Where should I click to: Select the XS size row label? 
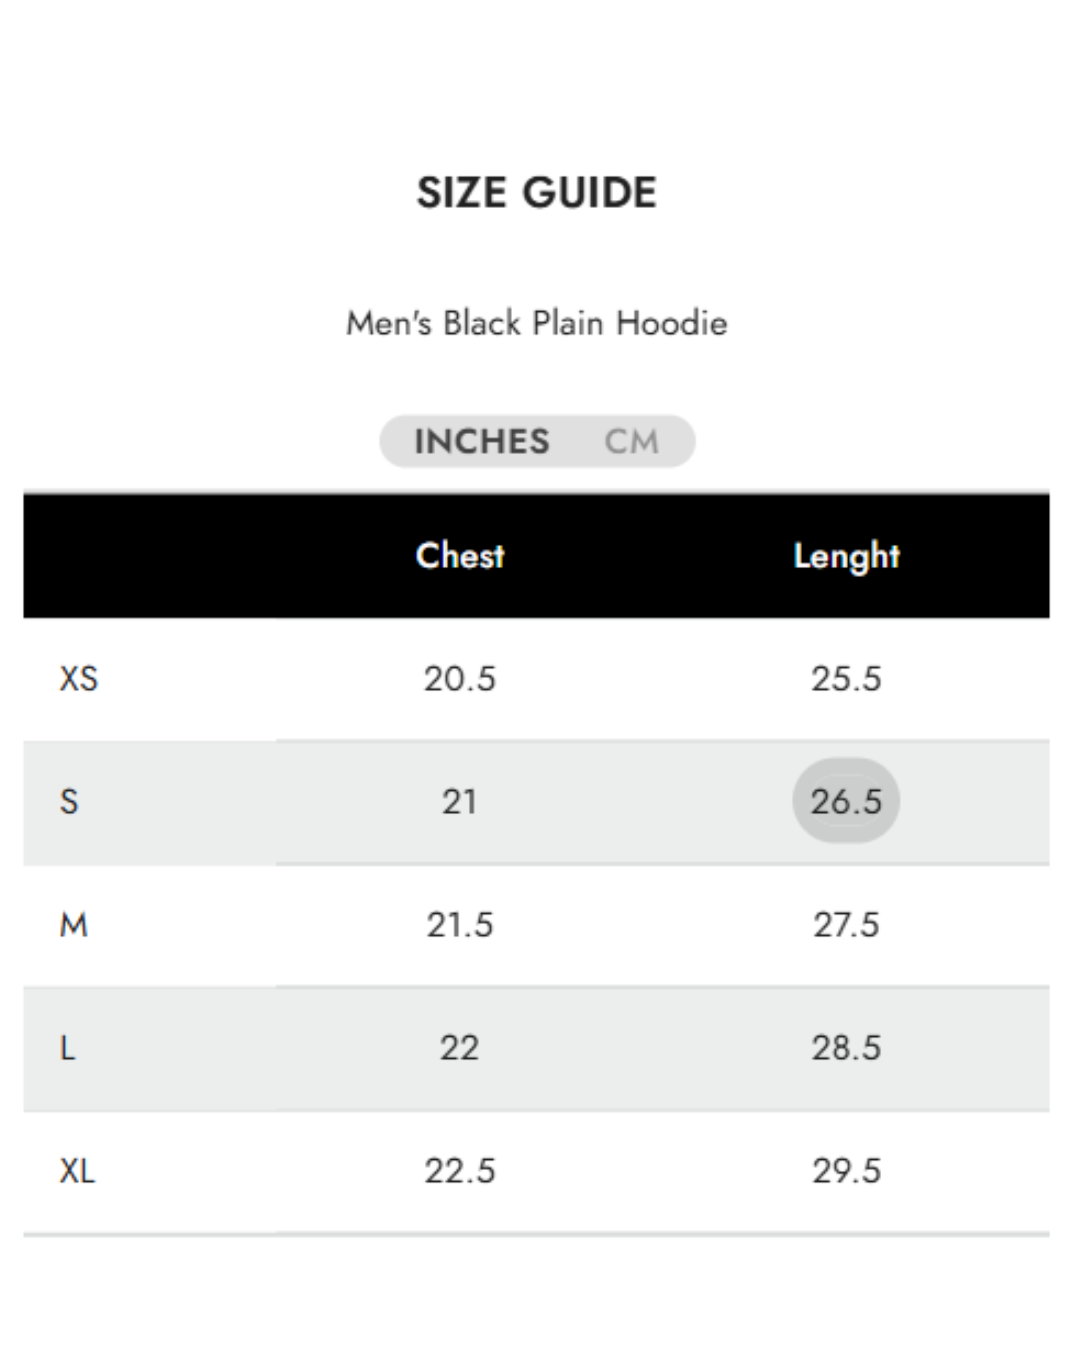79,679
